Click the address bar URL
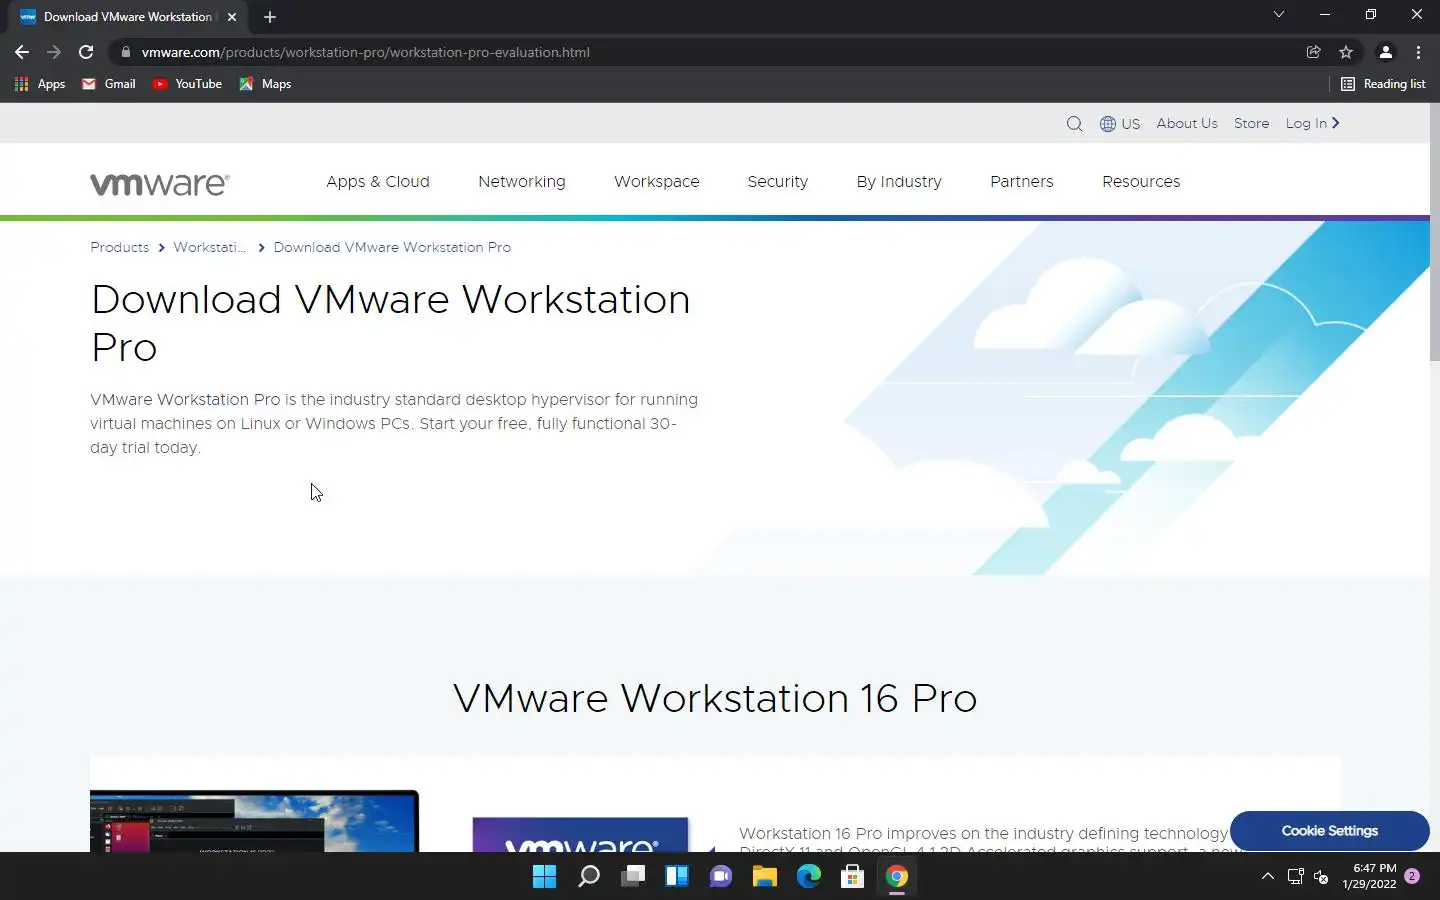Viewport: 1440px width, 900px height. [366, 52]
